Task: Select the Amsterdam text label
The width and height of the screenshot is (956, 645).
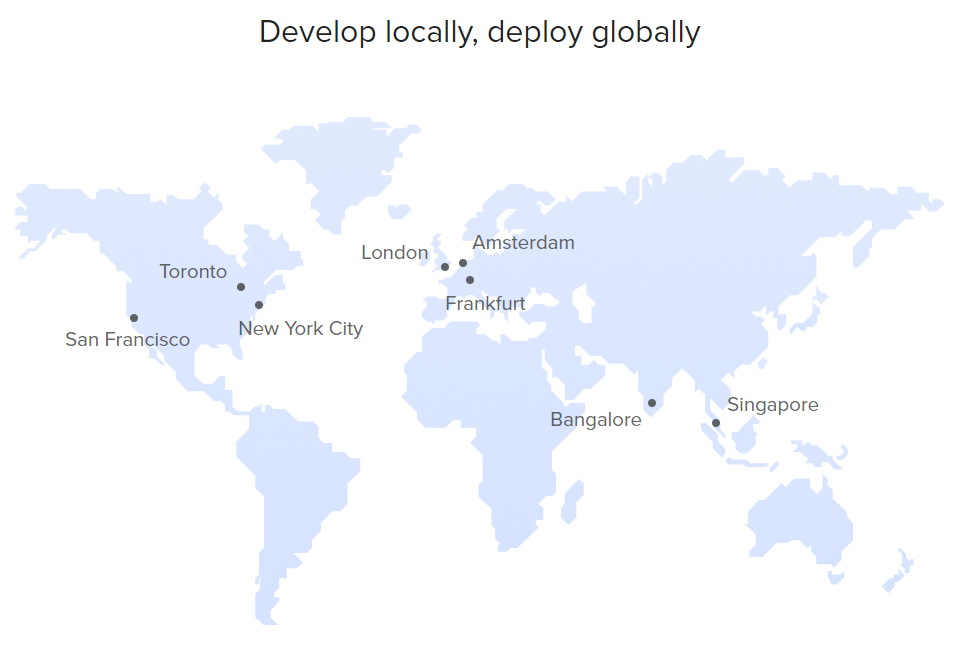Action: tap(524, 243)
